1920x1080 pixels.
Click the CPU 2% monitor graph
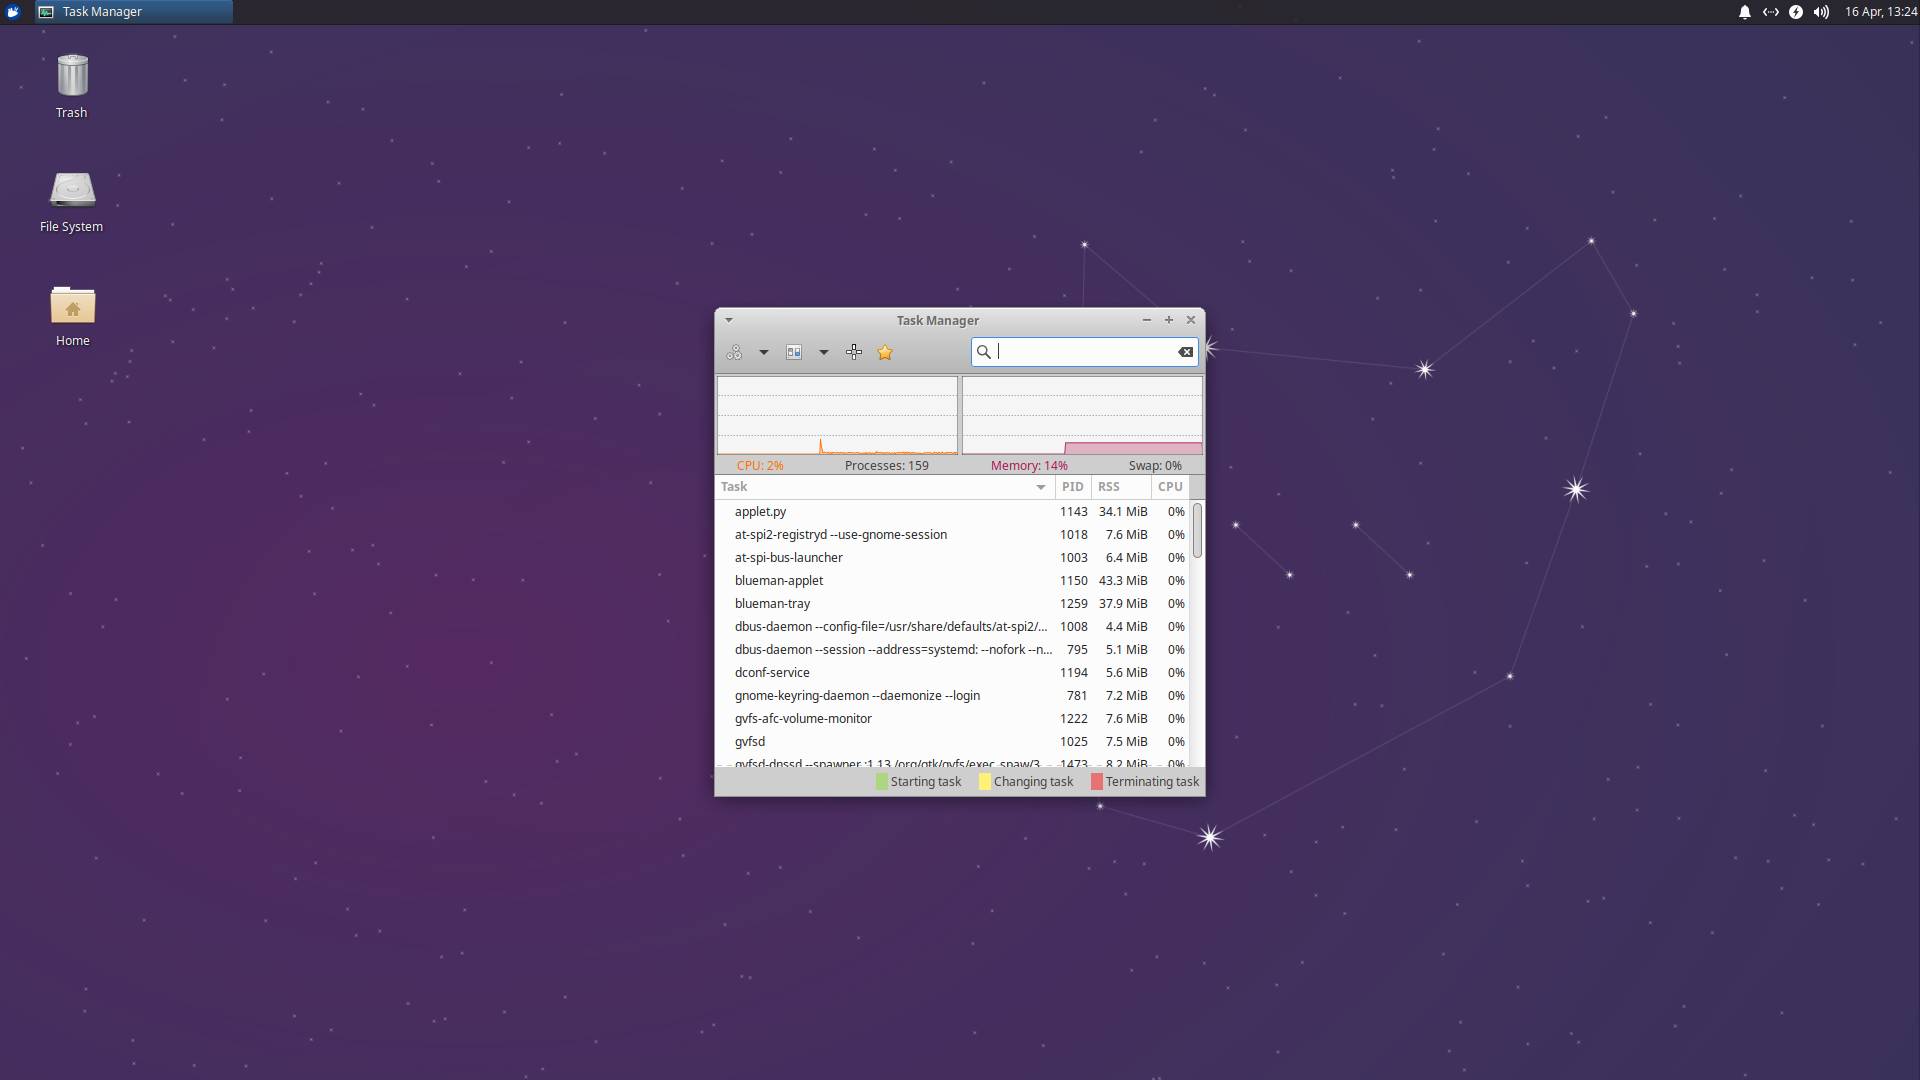tap(837, 415)
